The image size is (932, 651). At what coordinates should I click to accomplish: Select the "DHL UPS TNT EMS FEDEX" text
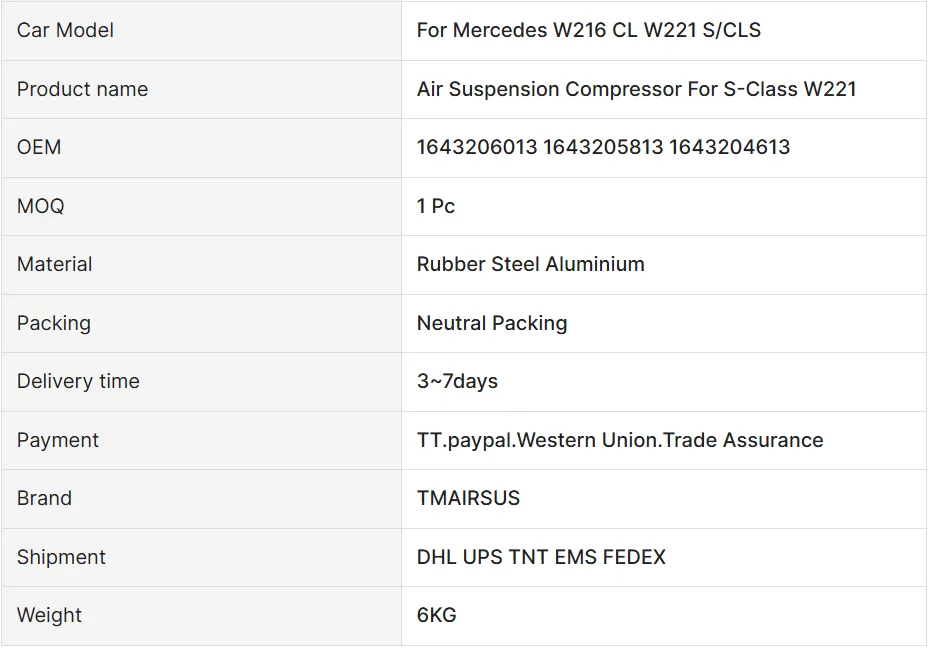point(541,557)
